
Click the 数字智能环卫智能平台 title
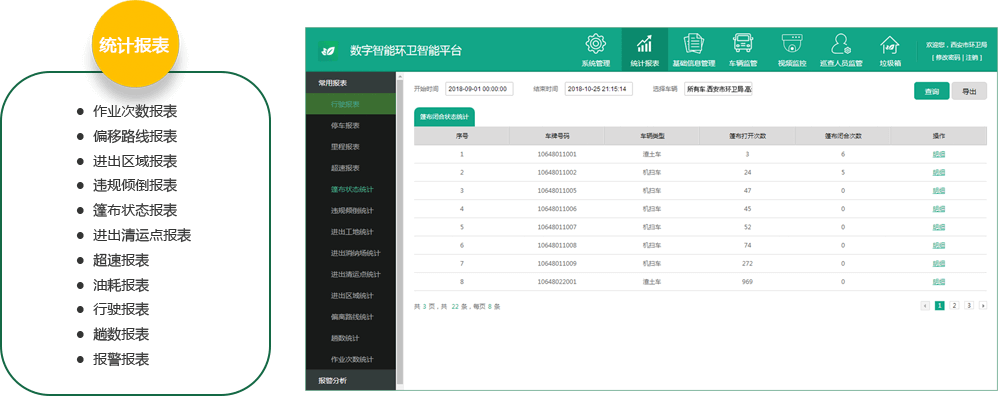pos(405,51)
